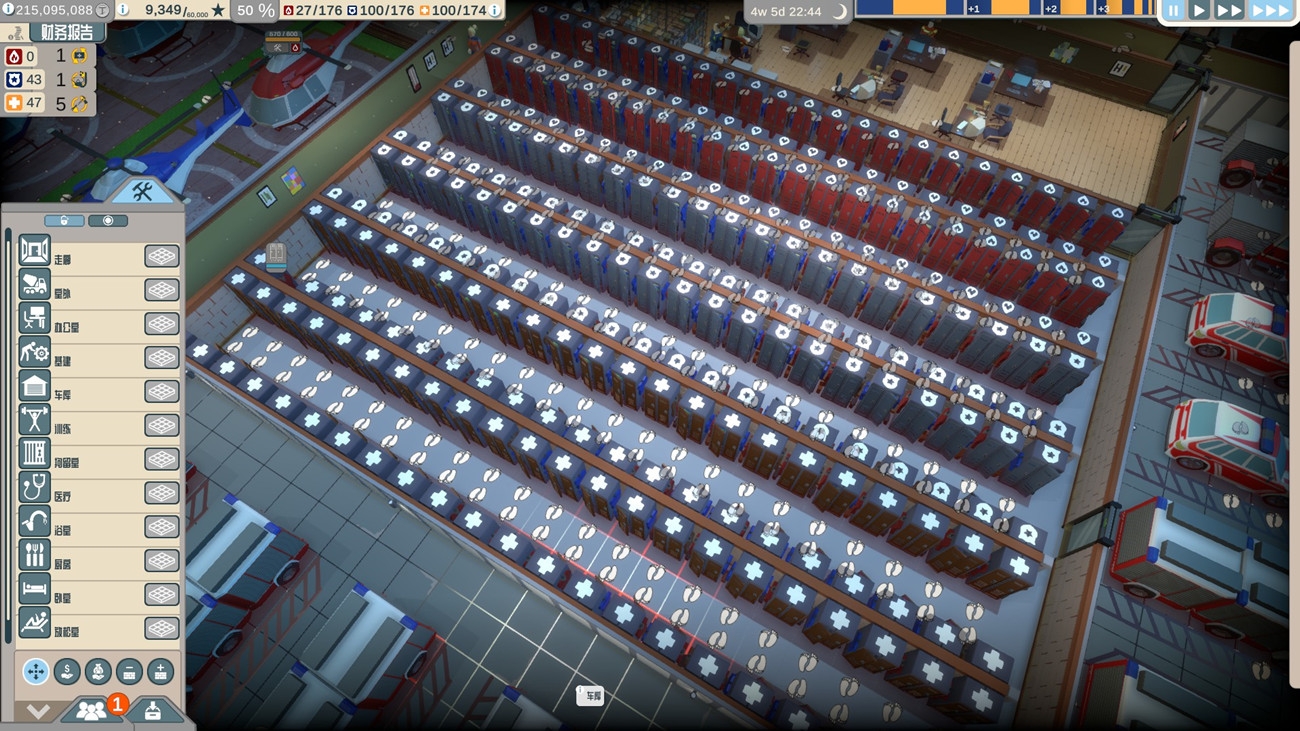Click the night moon icon
Image resolution: width=1300 pixels, height=731 pixels.
pyautogui.click(x=839, y=12)
